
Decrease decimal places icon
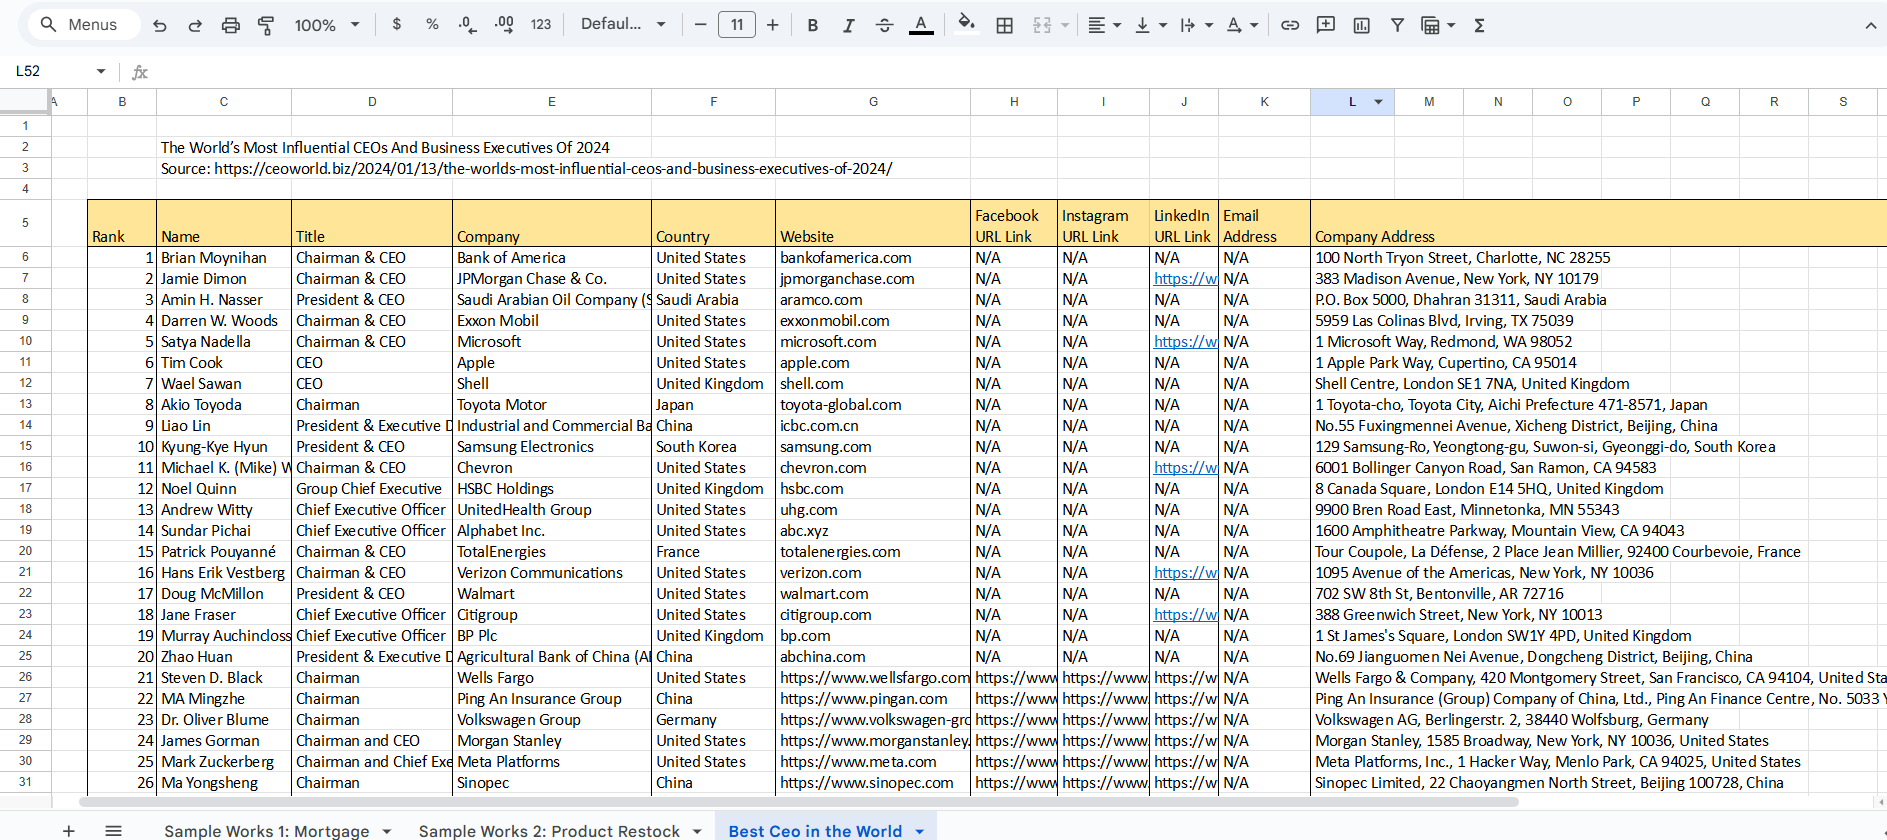coord(467,25)
